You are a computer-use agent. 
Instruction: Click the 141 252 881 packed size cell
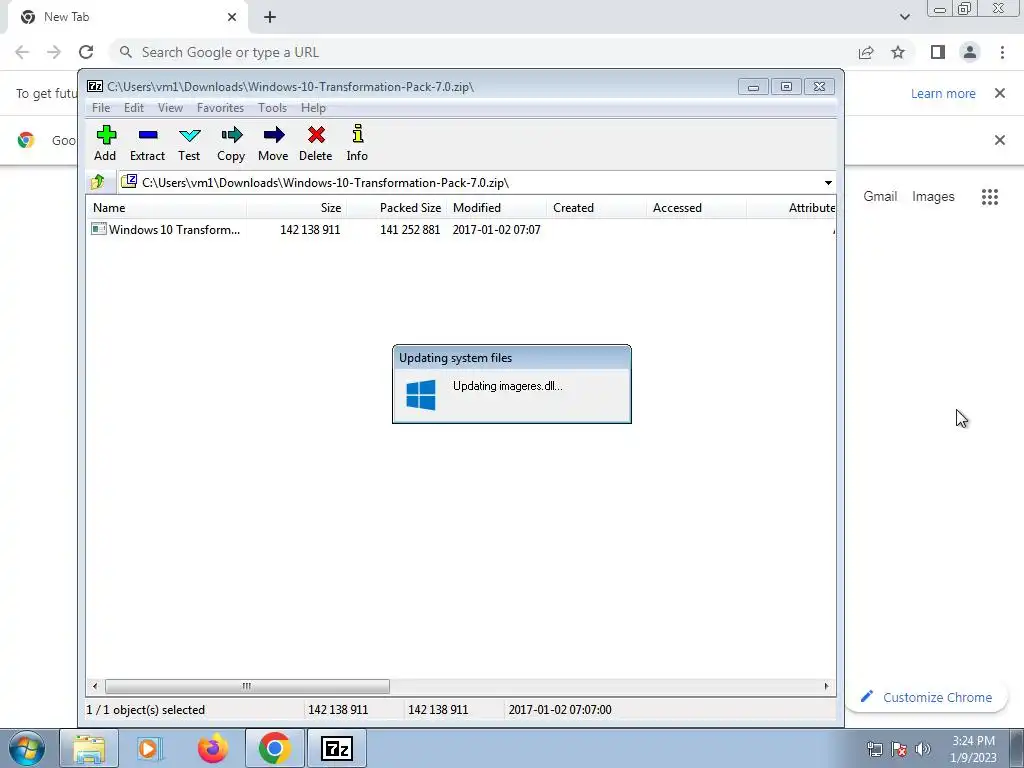click(410, 230)
